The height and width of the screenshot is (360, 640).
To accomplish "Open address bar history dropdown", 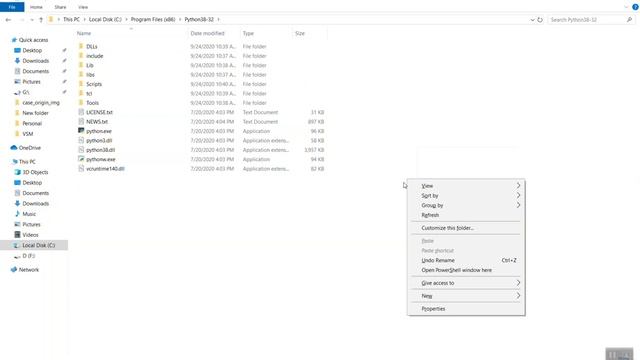I will (x=532, y=20).
